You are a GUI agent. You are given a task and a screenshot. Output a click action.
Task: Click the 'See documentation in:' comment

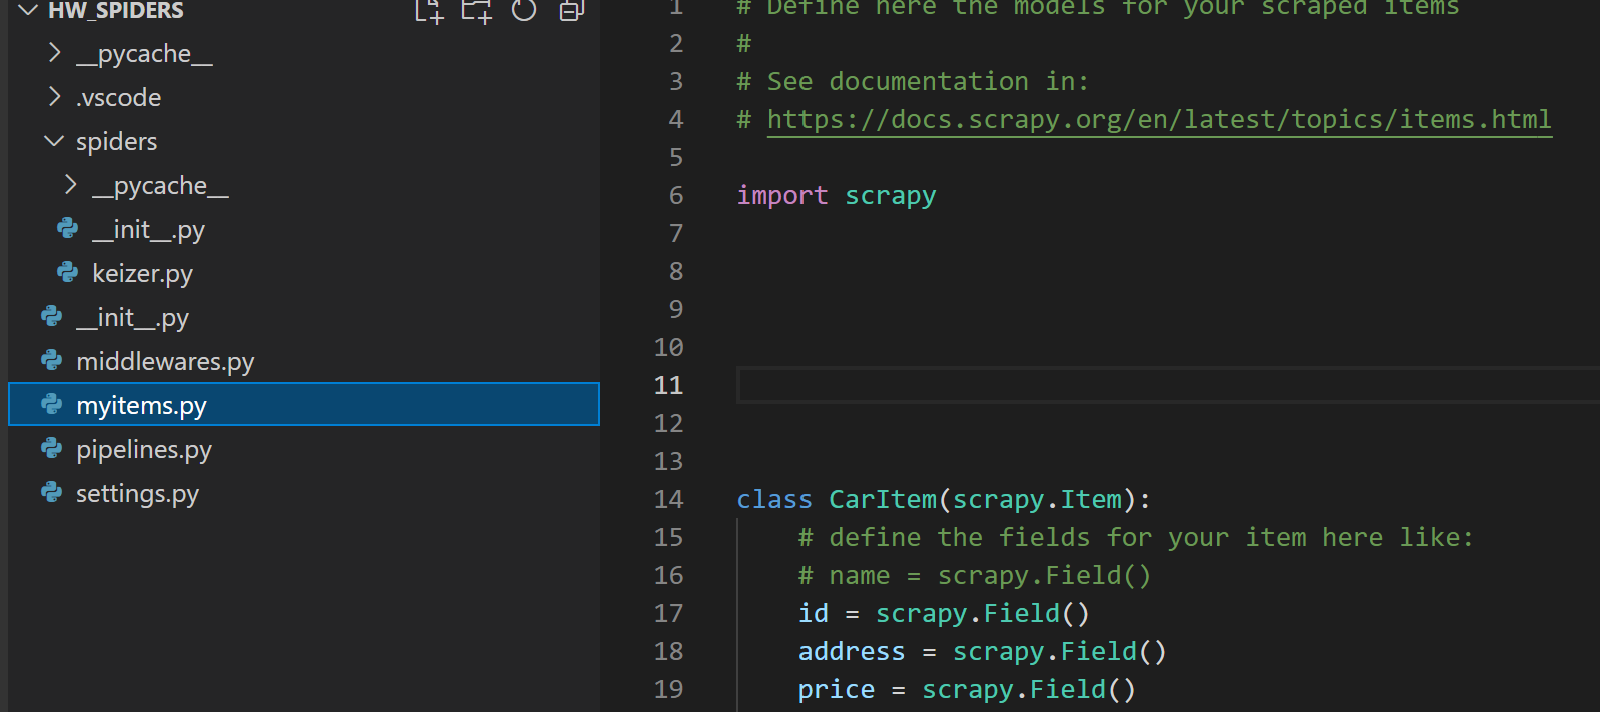(913, 81)
